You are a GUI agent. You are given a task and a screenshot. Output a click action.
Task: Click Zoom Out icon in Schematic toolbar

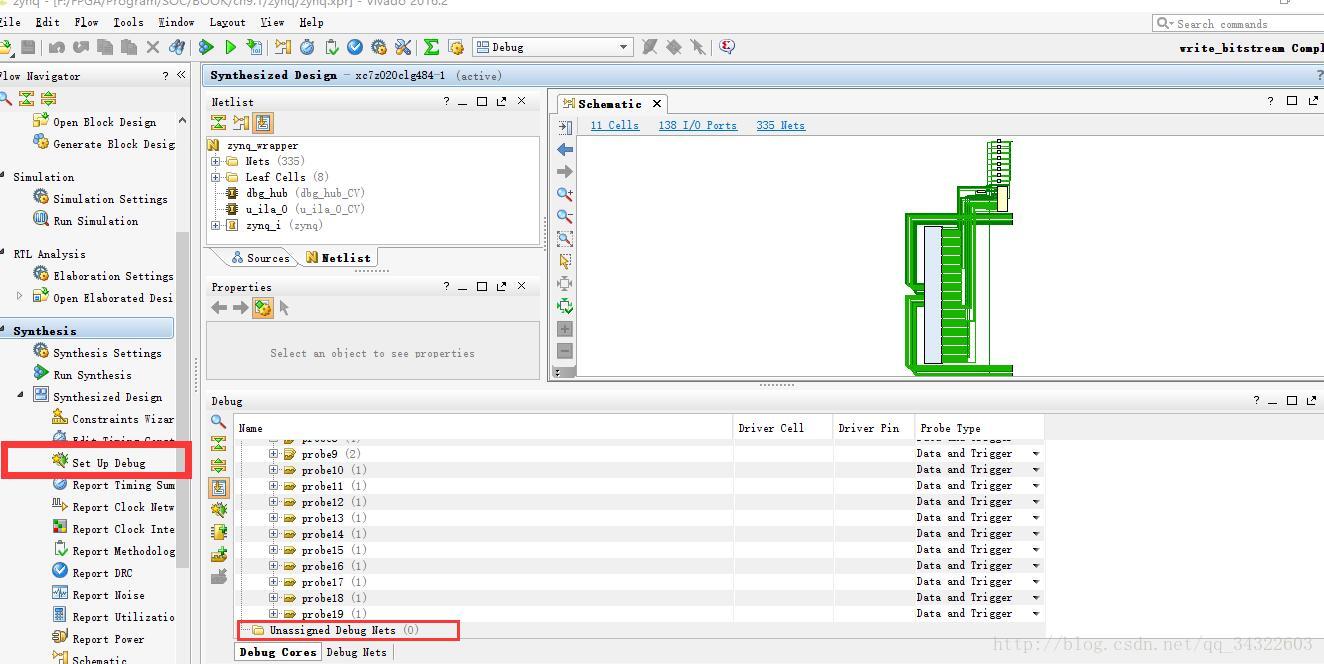(x=565, y=216)
